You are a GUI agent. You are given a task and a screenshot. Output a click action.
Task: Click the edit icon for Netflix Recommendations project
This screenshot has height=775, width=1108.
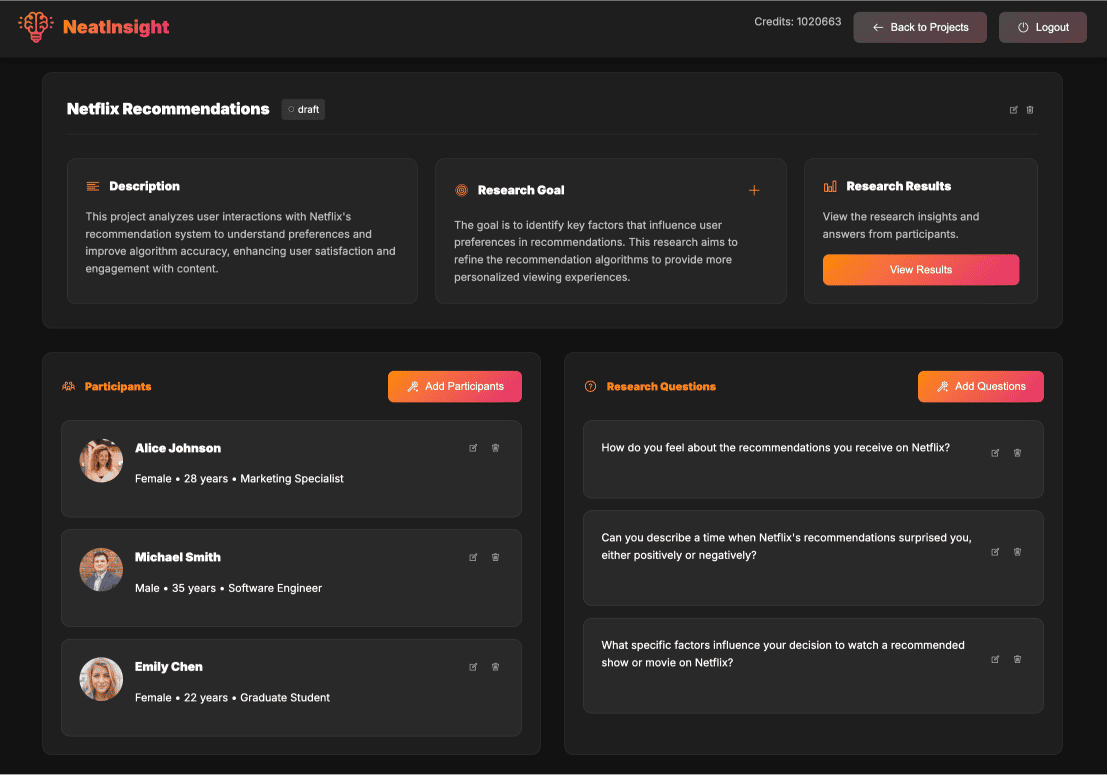click(1013, 110)
